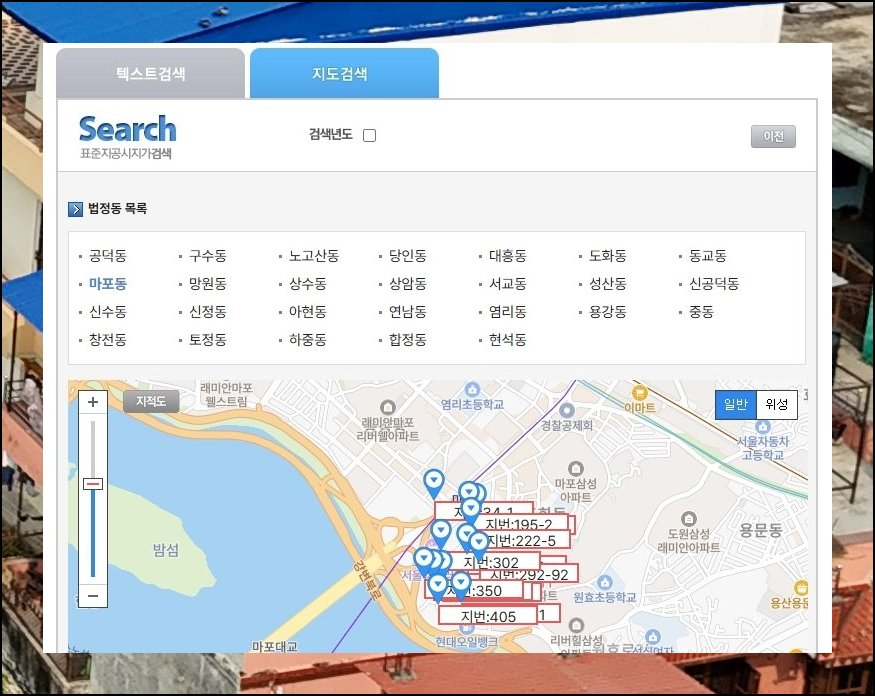This screenshot has width=875, height=696.
Task: Select 대흥동 from the district list
Action: point(507,256)
